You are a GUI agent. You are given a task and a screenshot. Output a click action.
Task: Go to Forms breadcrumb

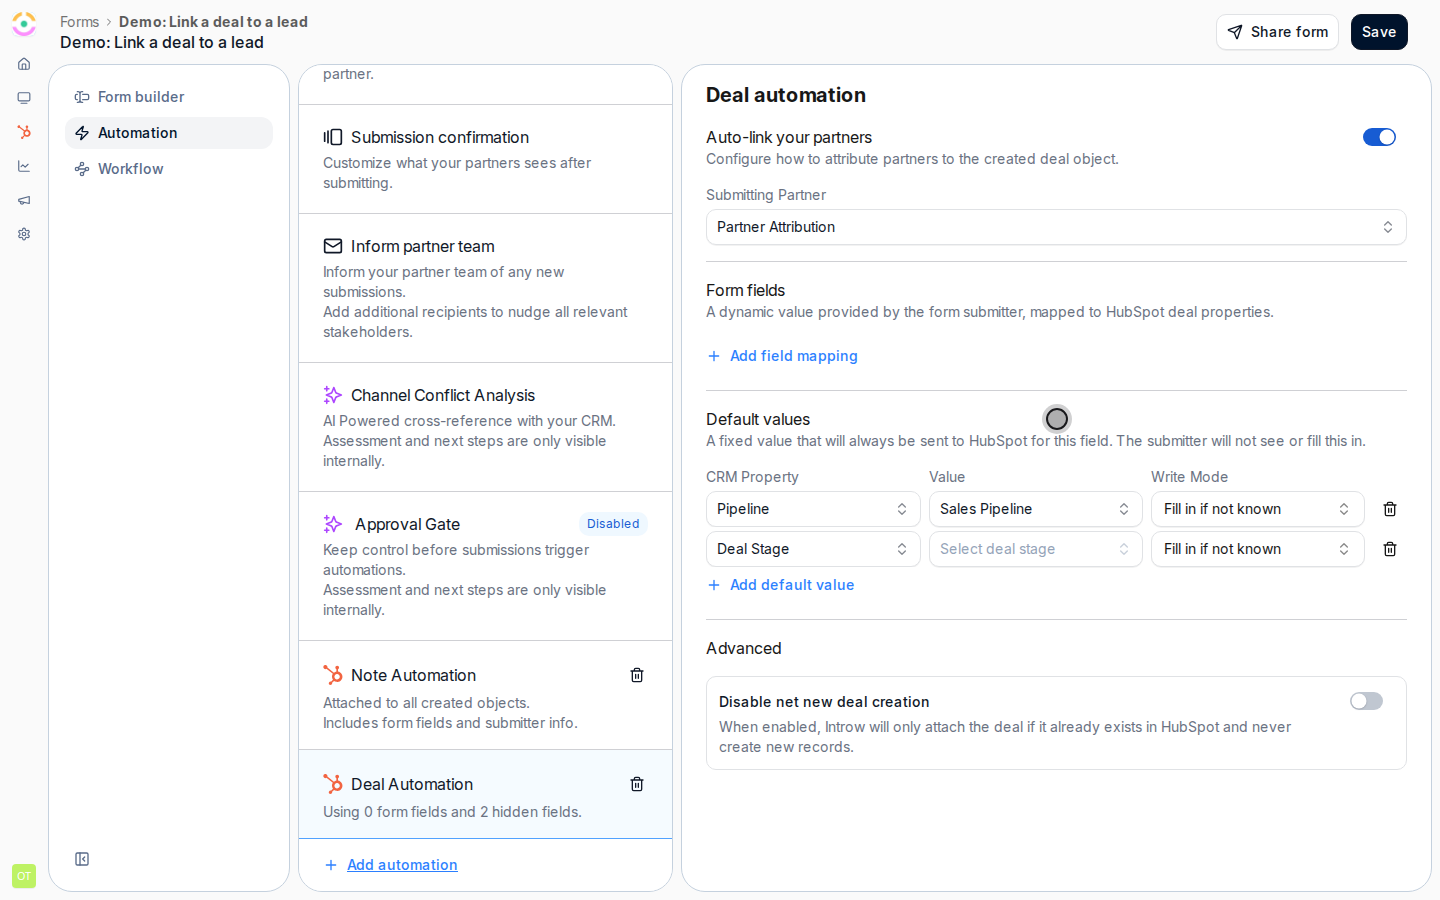tap(79, 22)
